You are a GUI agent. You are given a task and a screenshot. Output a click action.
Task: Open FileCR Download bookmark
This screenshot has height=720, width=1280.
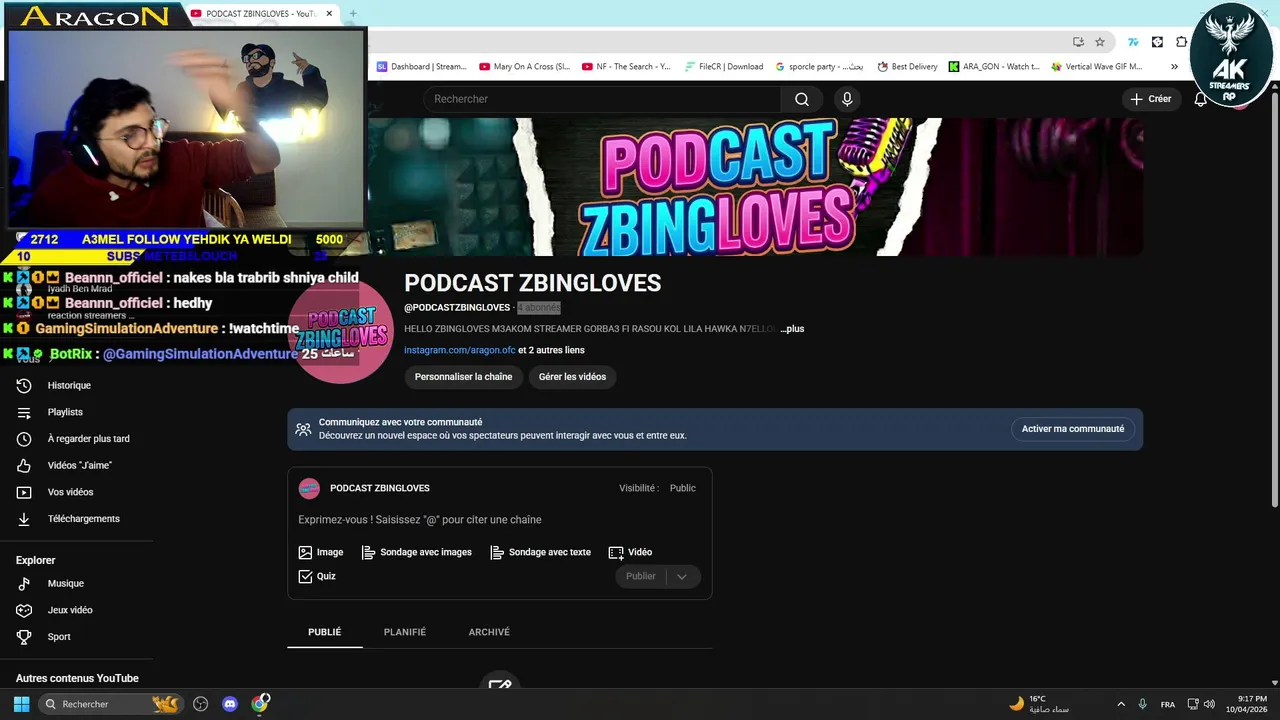(724, 67)
